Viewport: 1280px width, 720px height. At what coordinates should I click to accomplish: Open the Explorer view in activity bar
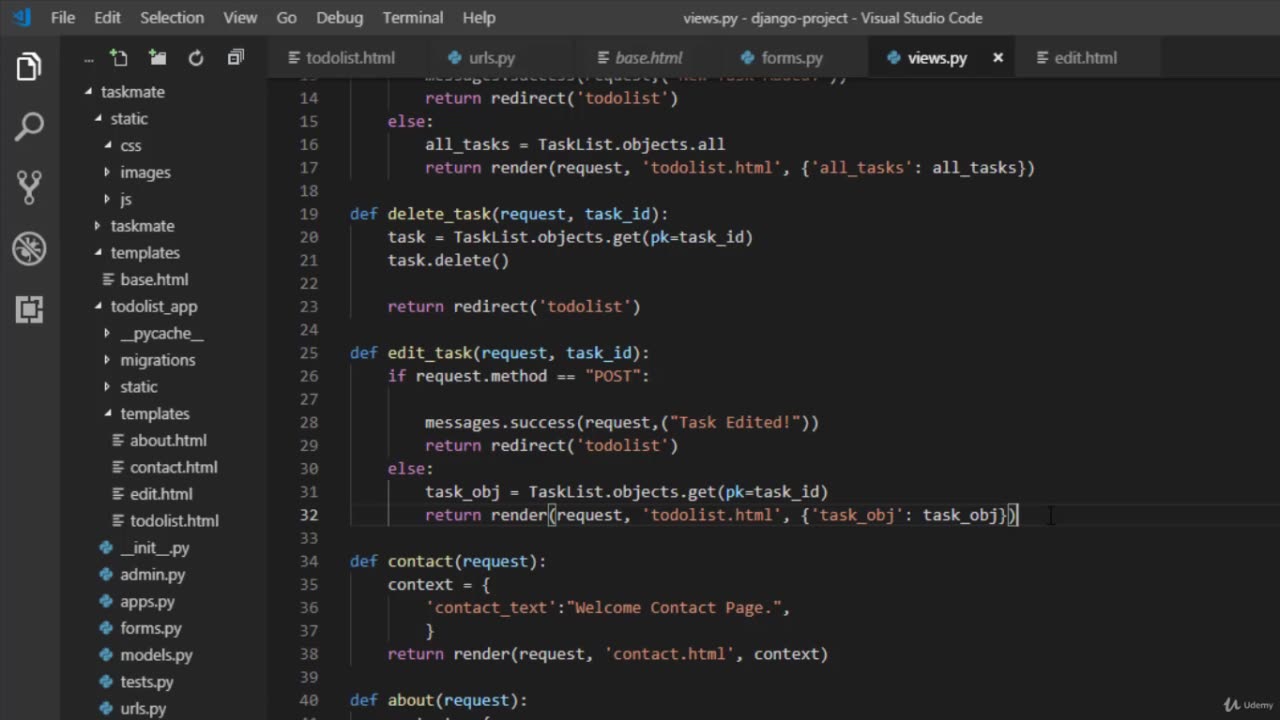point(29,67)
